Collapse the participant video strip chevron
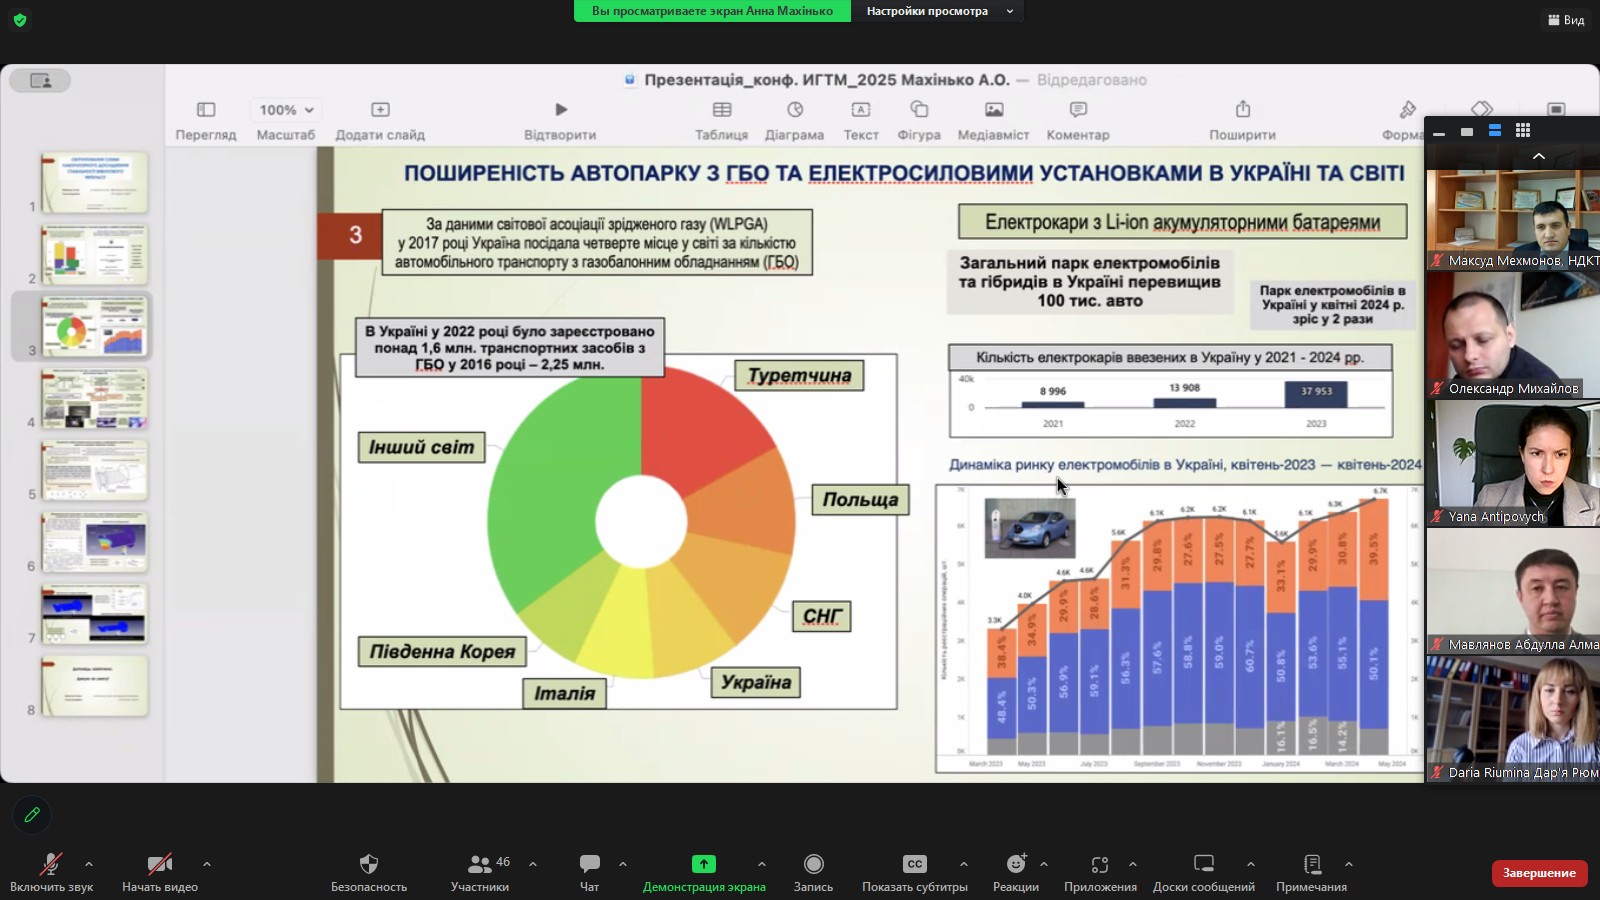Image resolution: width=1600 pixels, height=900 pixels. click(x=1539, y=156)
